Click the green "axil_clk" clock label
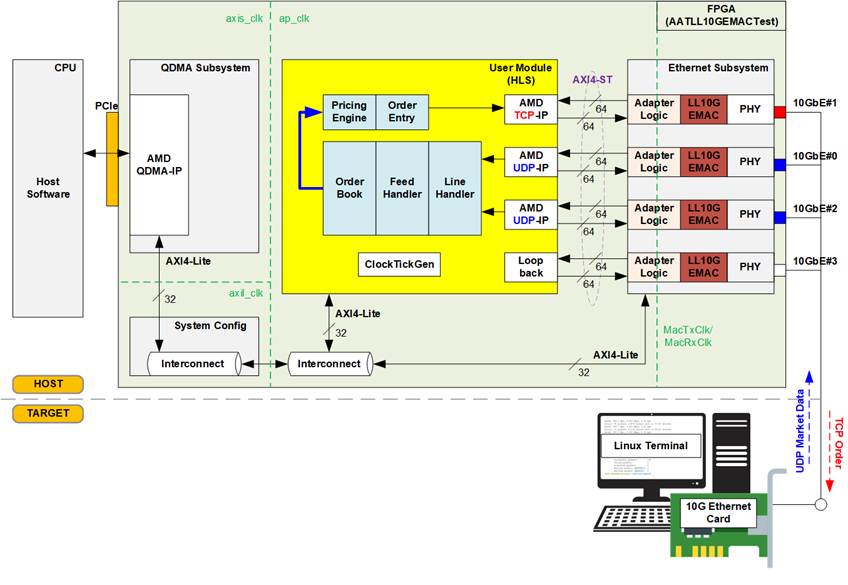Screen dimensions: 848x585 [x=246, y=293]
